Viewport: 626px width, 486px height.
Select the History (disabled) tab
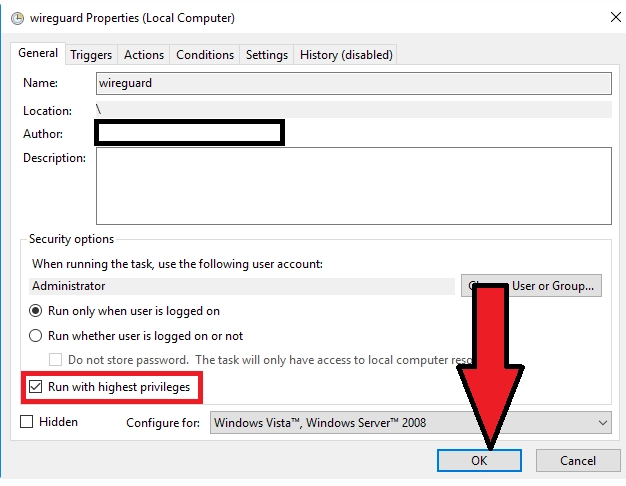tap(346, 55)
